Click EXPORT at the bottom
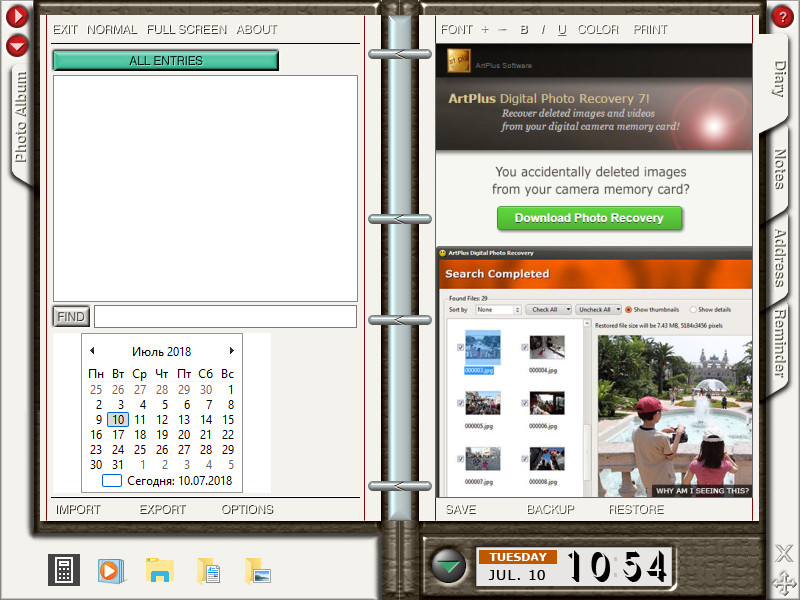The image size is (800, 600). coord(163,510)
